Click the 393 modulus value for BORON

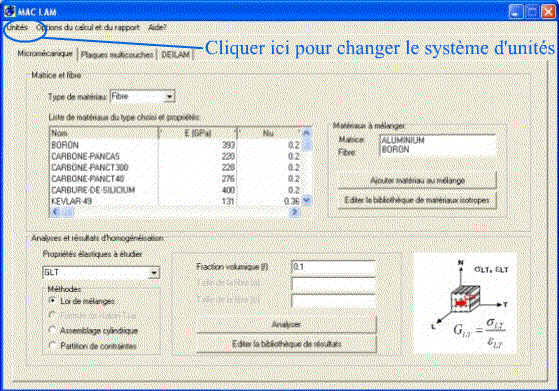point(228,145)
